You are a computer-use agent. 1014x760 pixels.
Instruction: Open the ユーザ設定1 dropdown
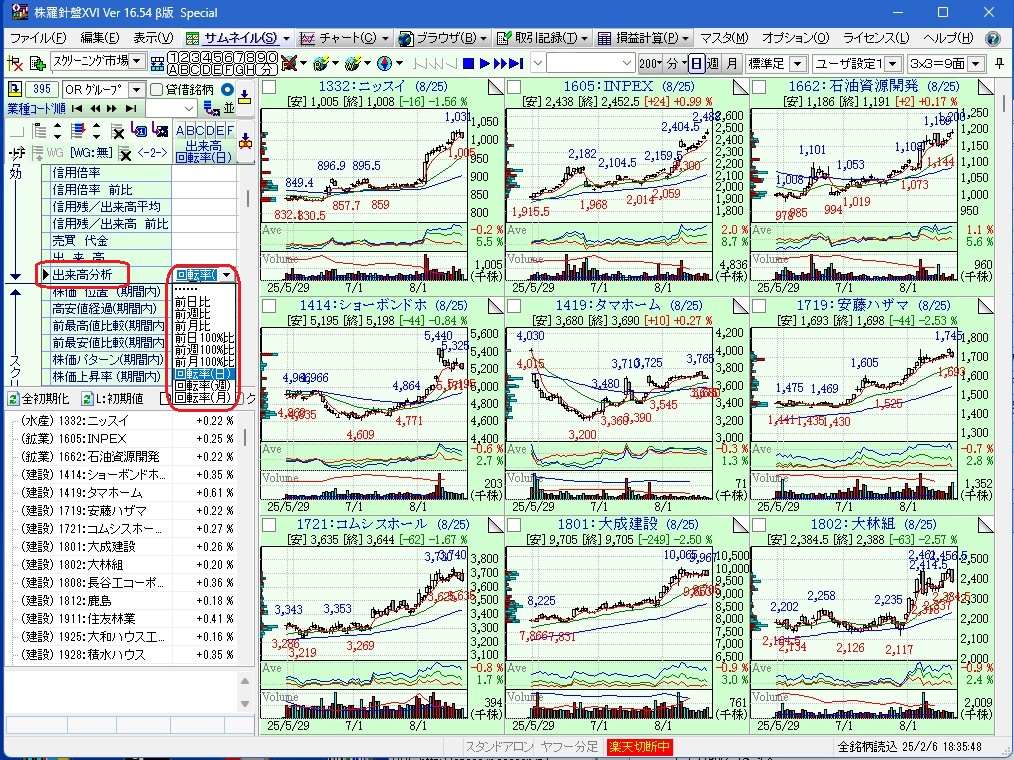point(893,63)
